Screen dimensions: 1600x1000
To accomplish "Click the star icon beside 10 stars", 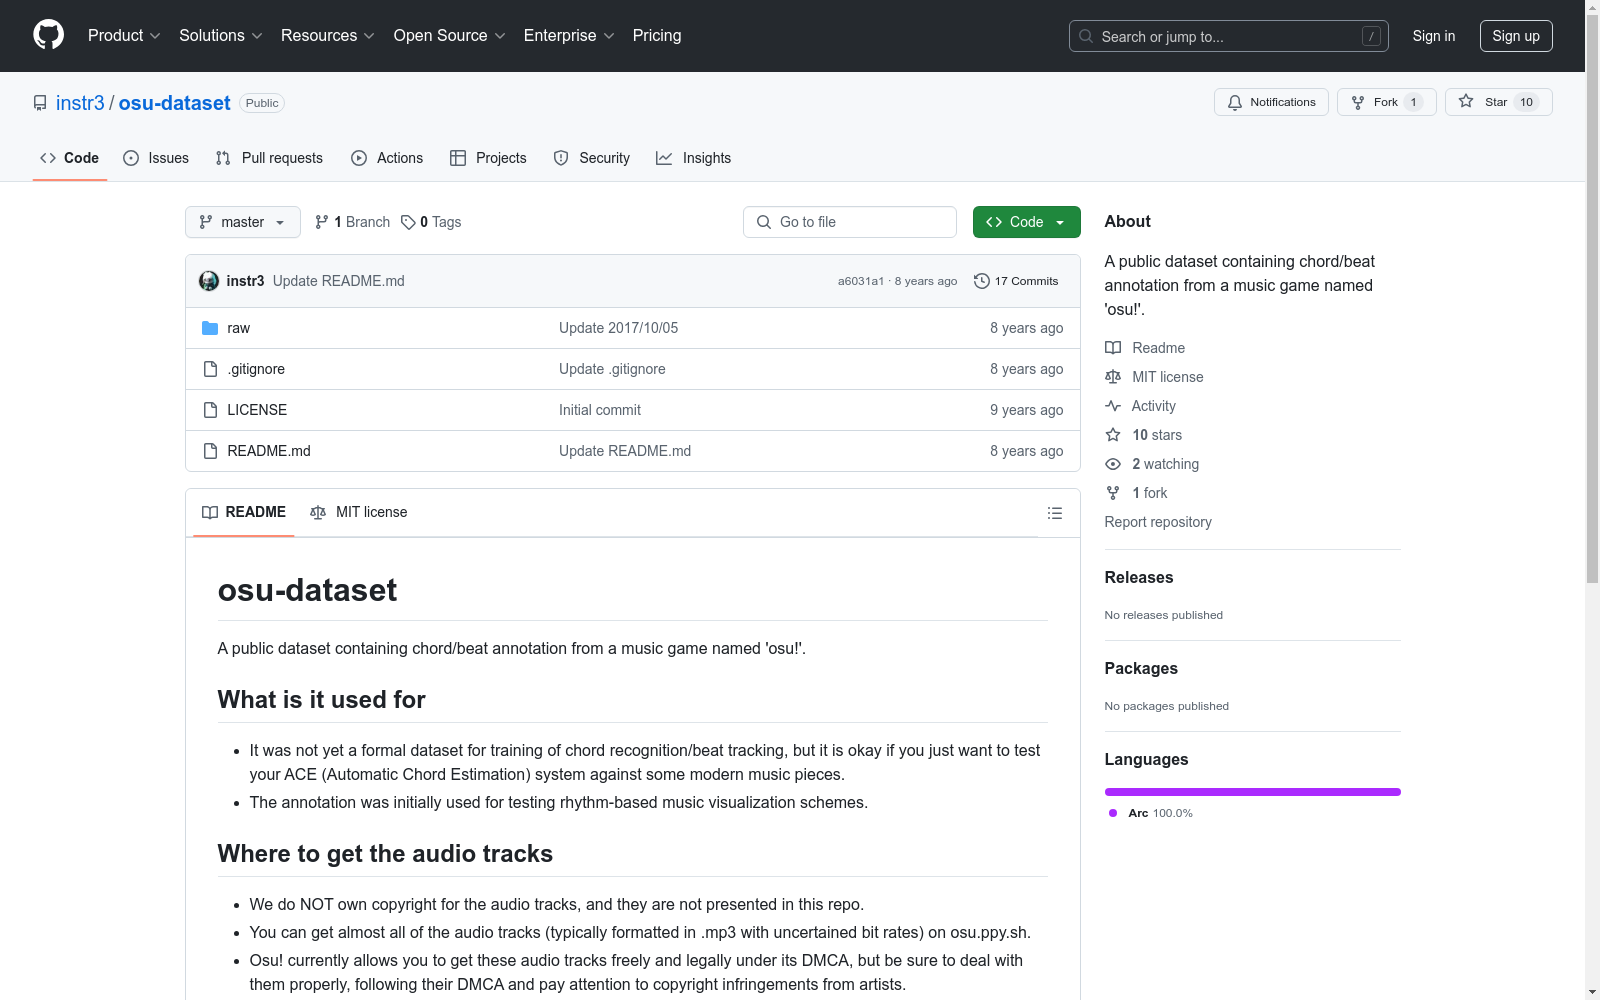I will click(1113, 435).
